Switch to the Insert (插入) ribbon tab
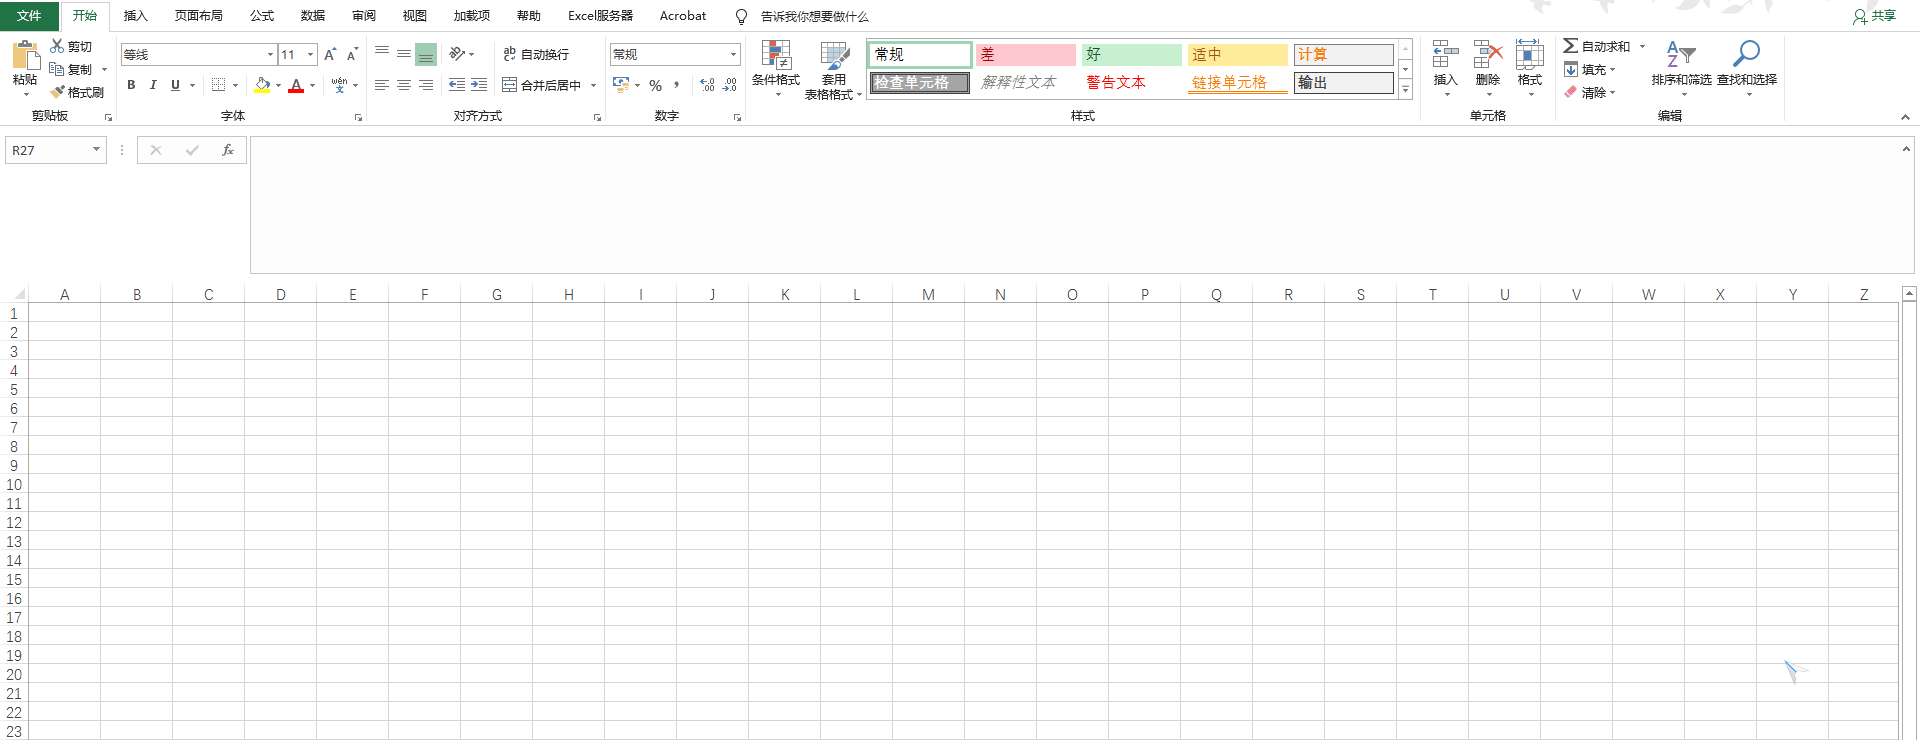Screen dimensions: 1920x740 click(135, 16)
